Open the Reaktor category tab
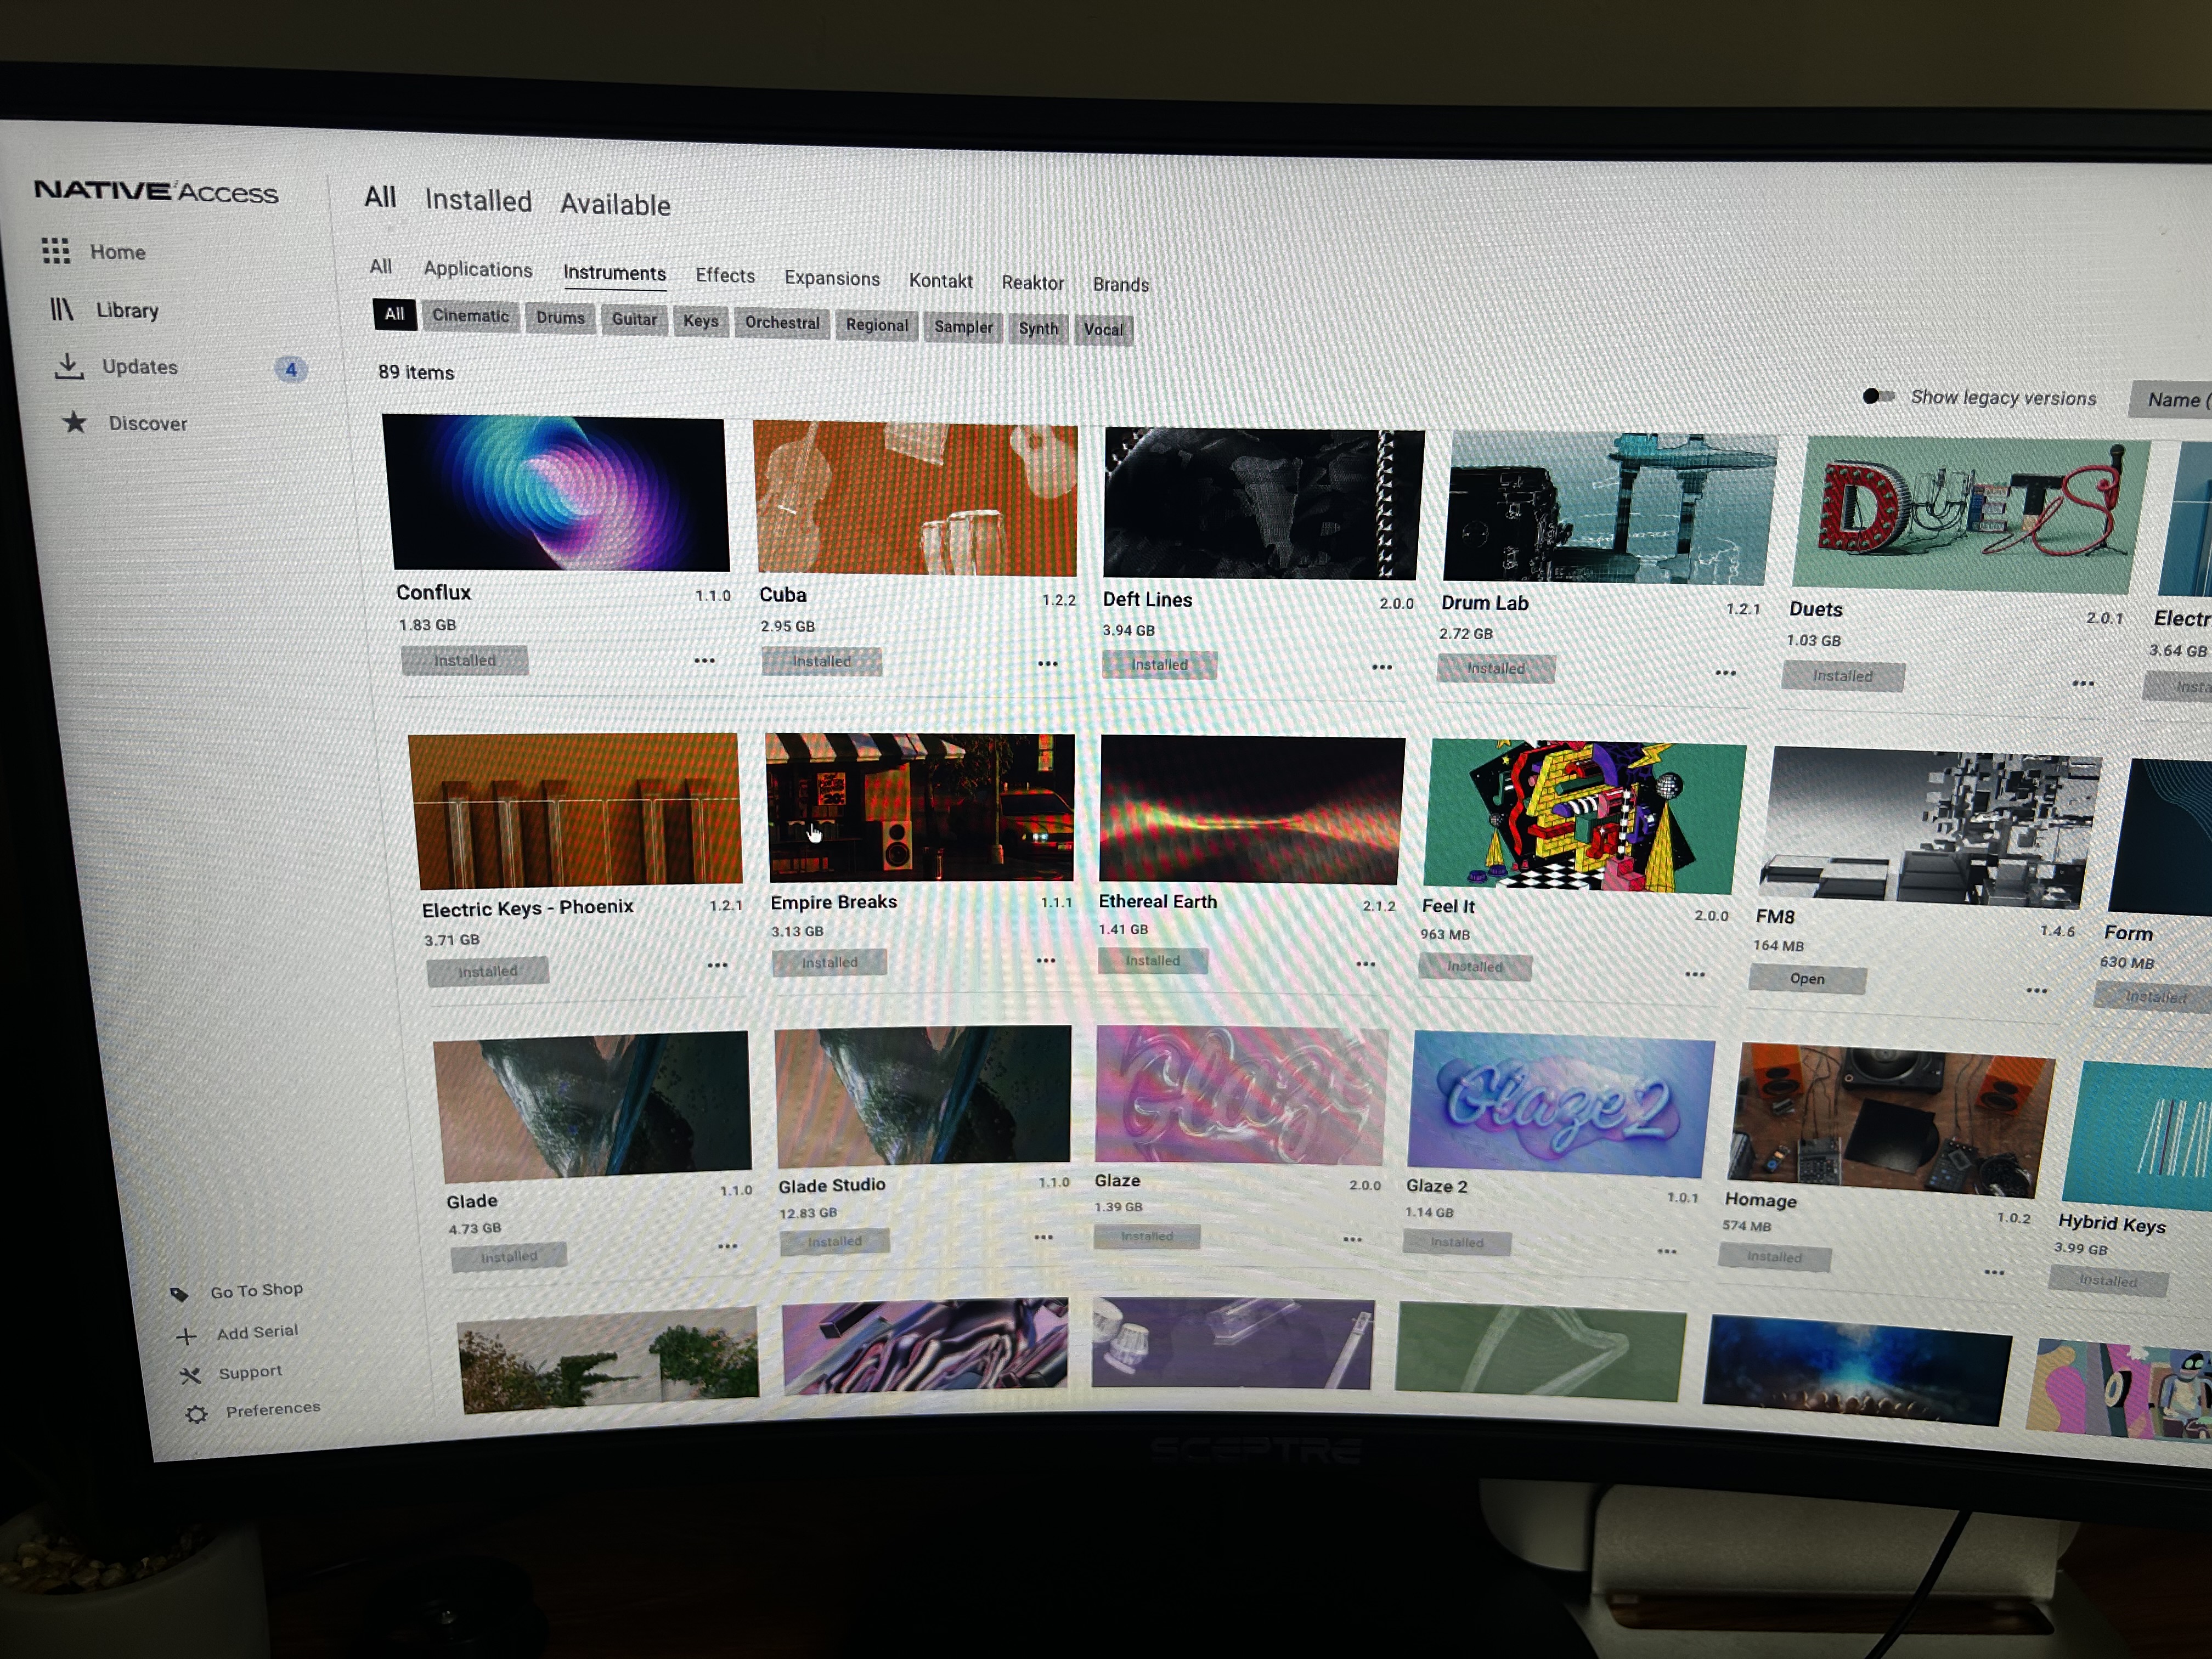The width and height of the screenshot is (2212, 1659). click(x=1033, y=283)
